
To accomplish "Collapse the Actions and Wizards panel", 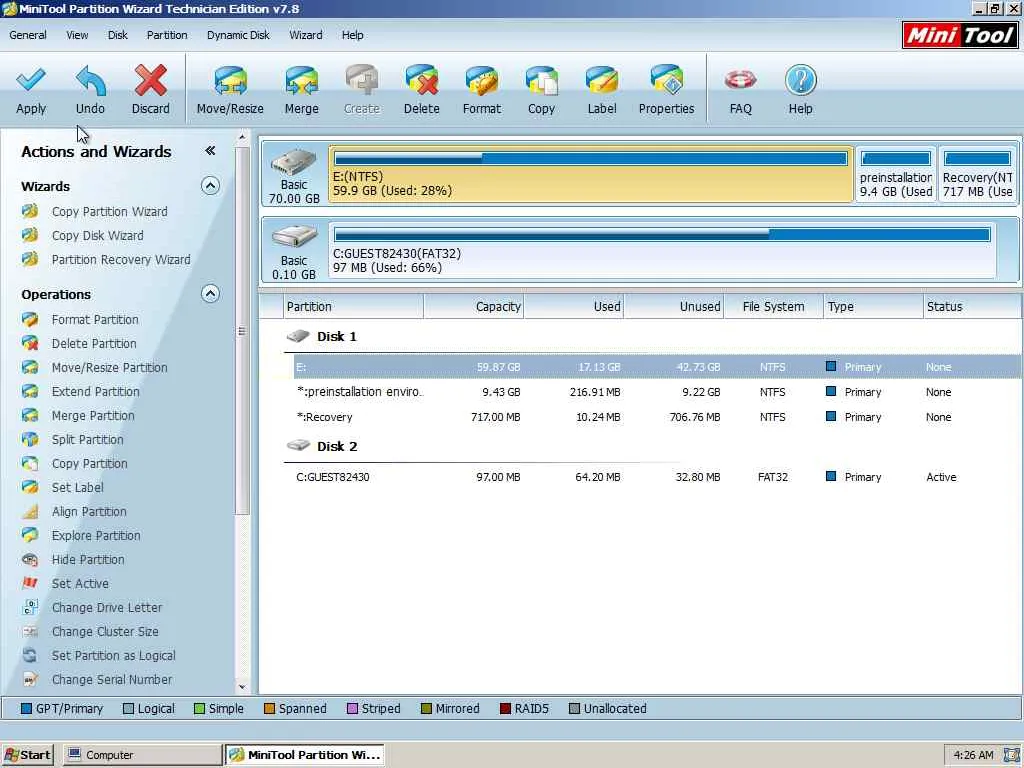I will coord(210,151).
